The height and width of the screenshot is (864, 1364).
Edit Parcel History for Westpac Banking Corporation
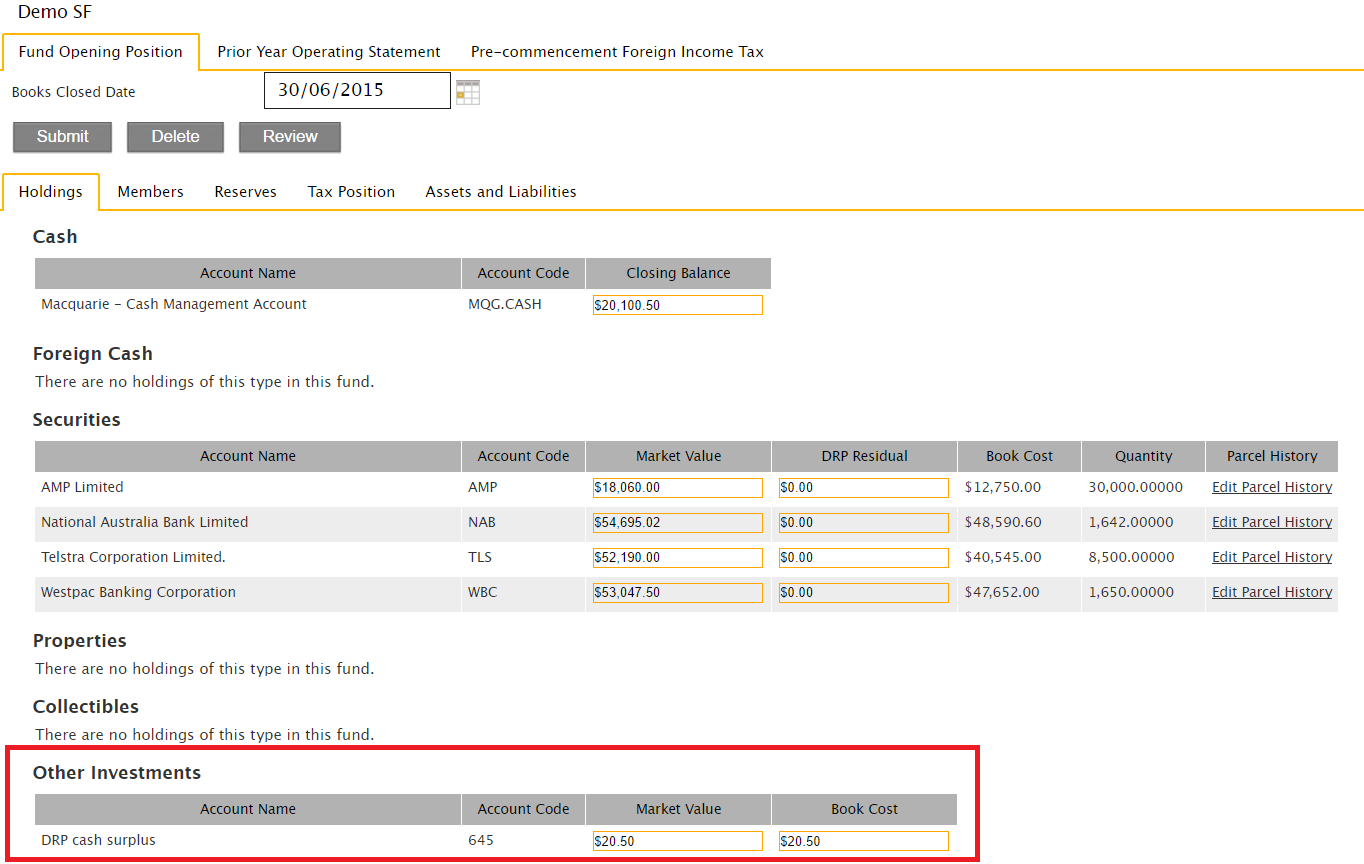tap(1271, 591)
